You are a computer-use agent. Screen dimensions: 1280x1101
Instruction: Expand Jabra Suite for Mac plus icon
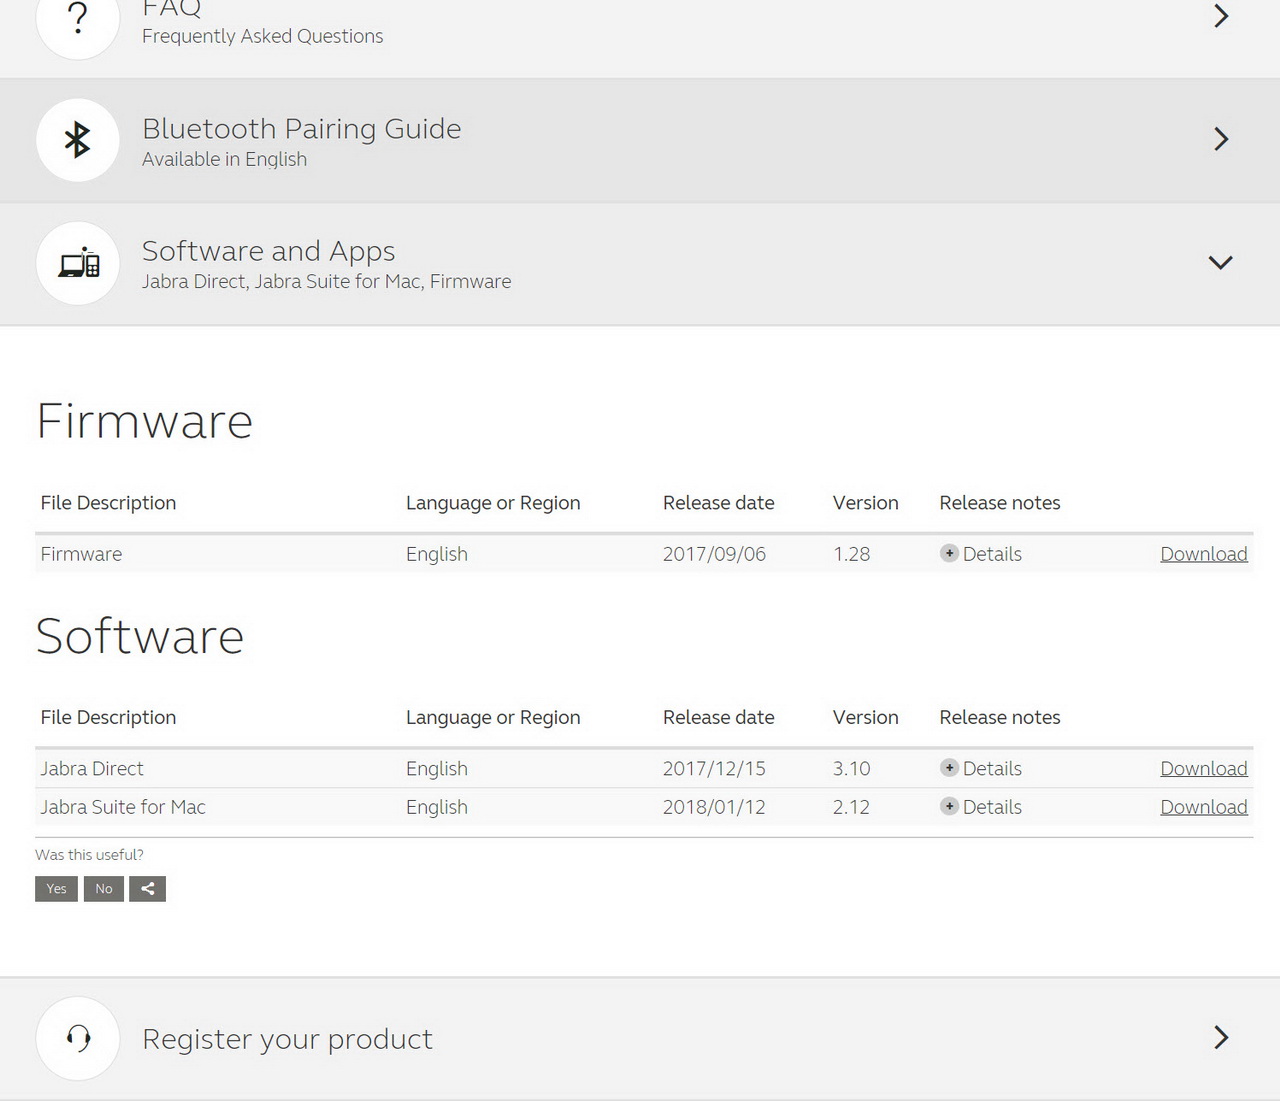[x=949, y=806]
